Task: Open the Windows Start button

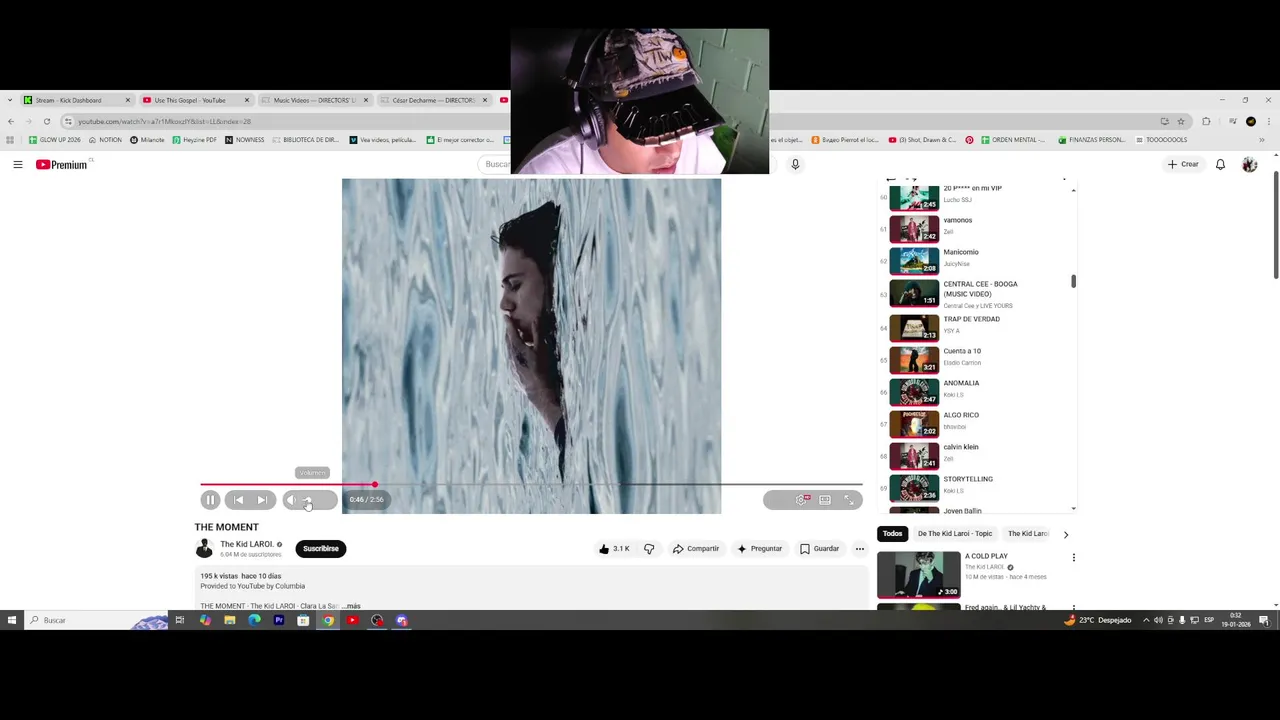Action: tap(11, 620)
